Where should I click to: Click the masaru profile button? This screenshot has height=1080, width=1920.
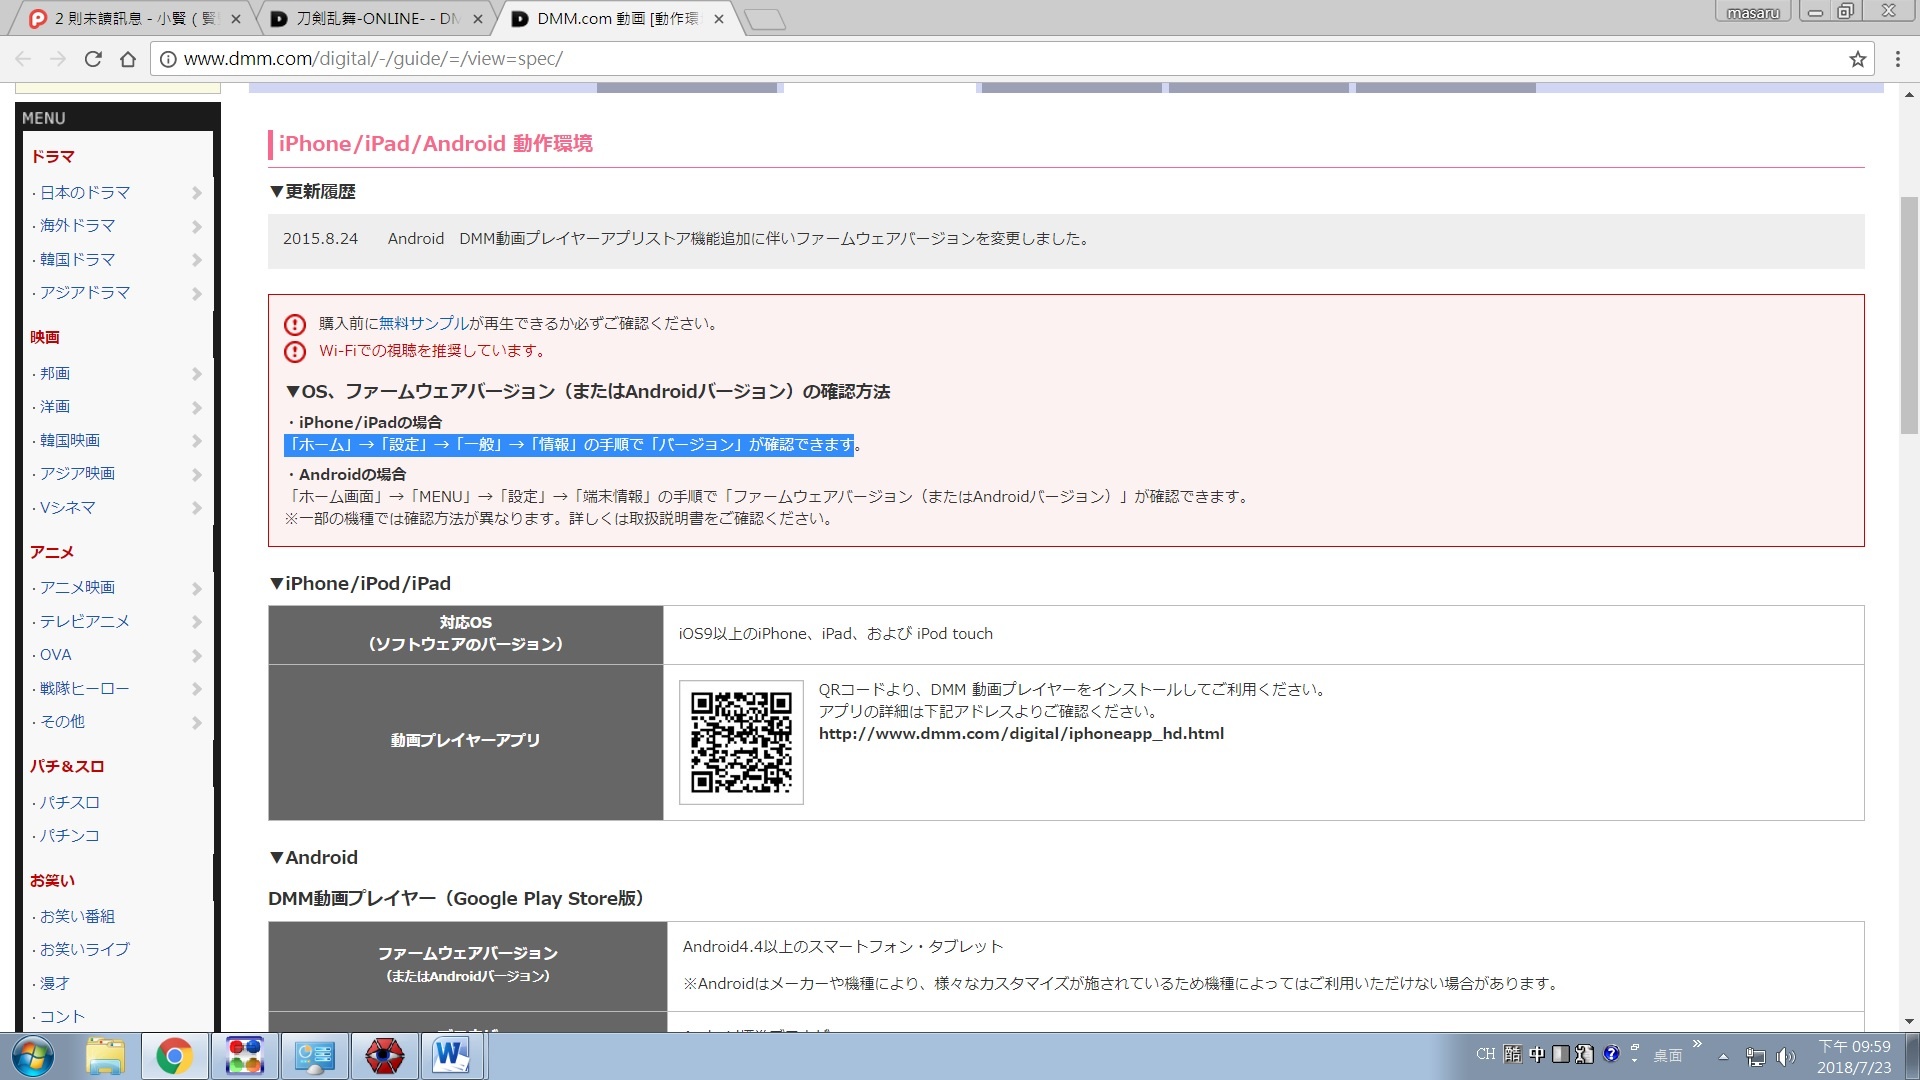point(1752,12)
